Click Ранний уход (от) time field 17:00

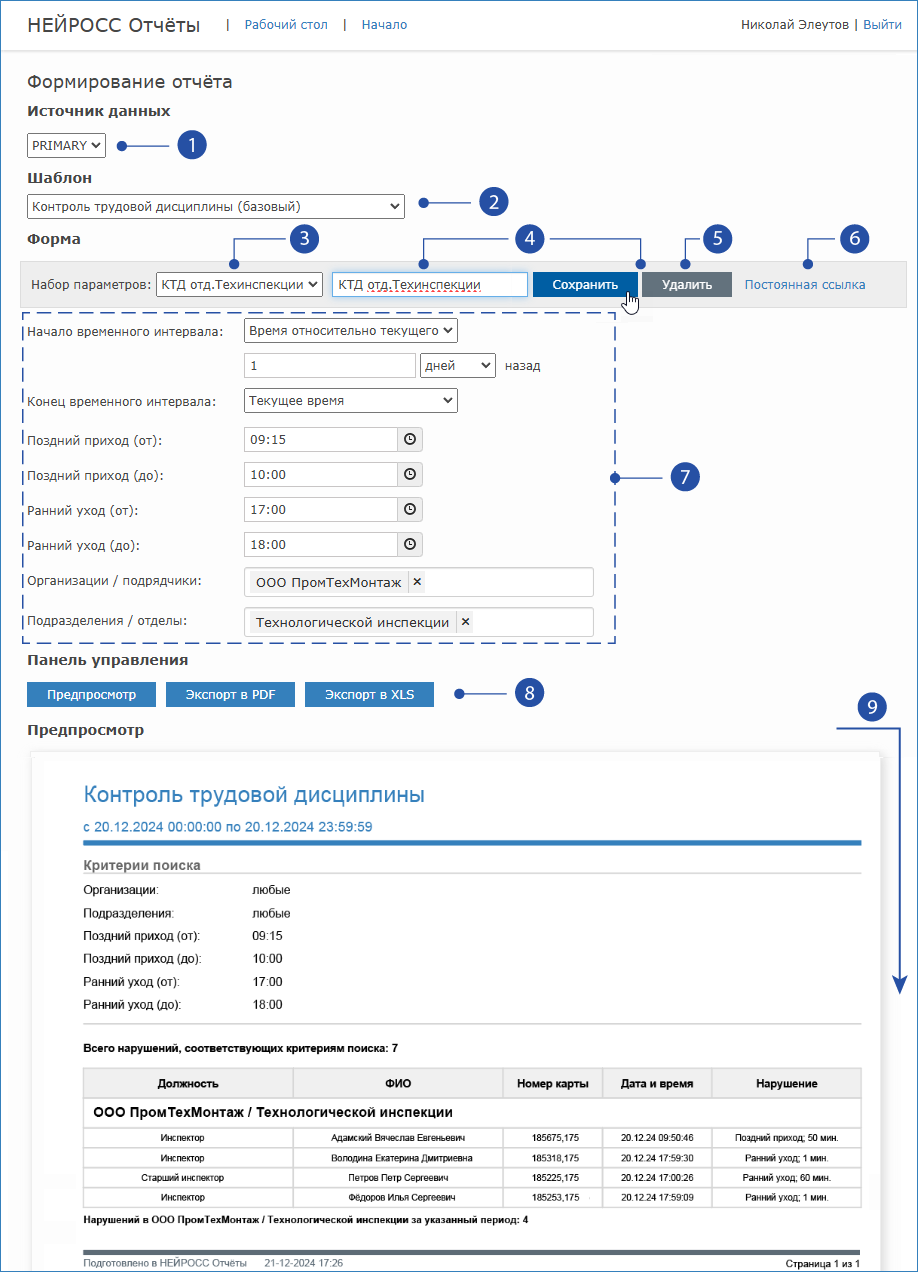[x=322, y=510]
